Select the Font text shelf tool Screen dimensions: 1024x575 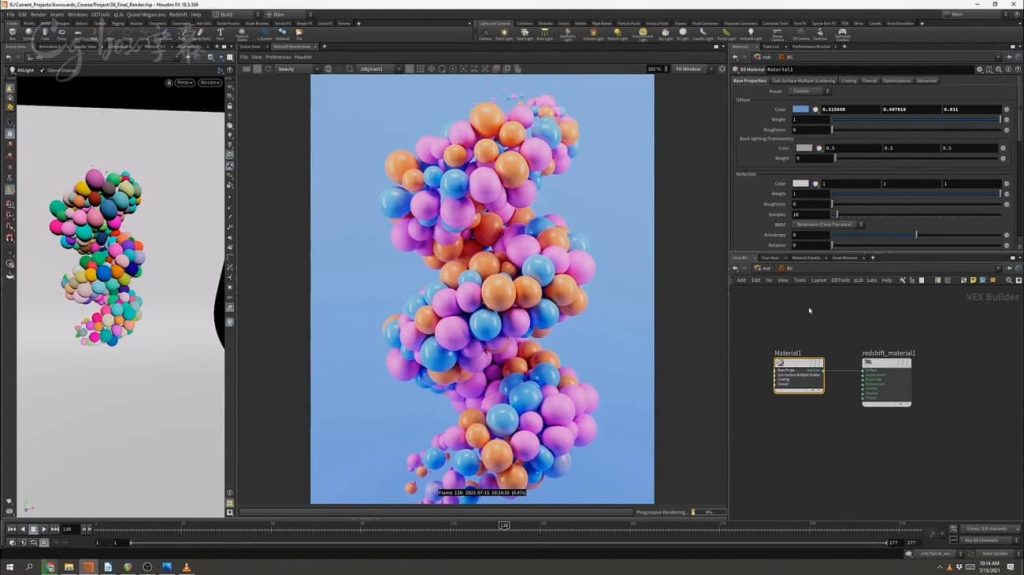[220, 33]
